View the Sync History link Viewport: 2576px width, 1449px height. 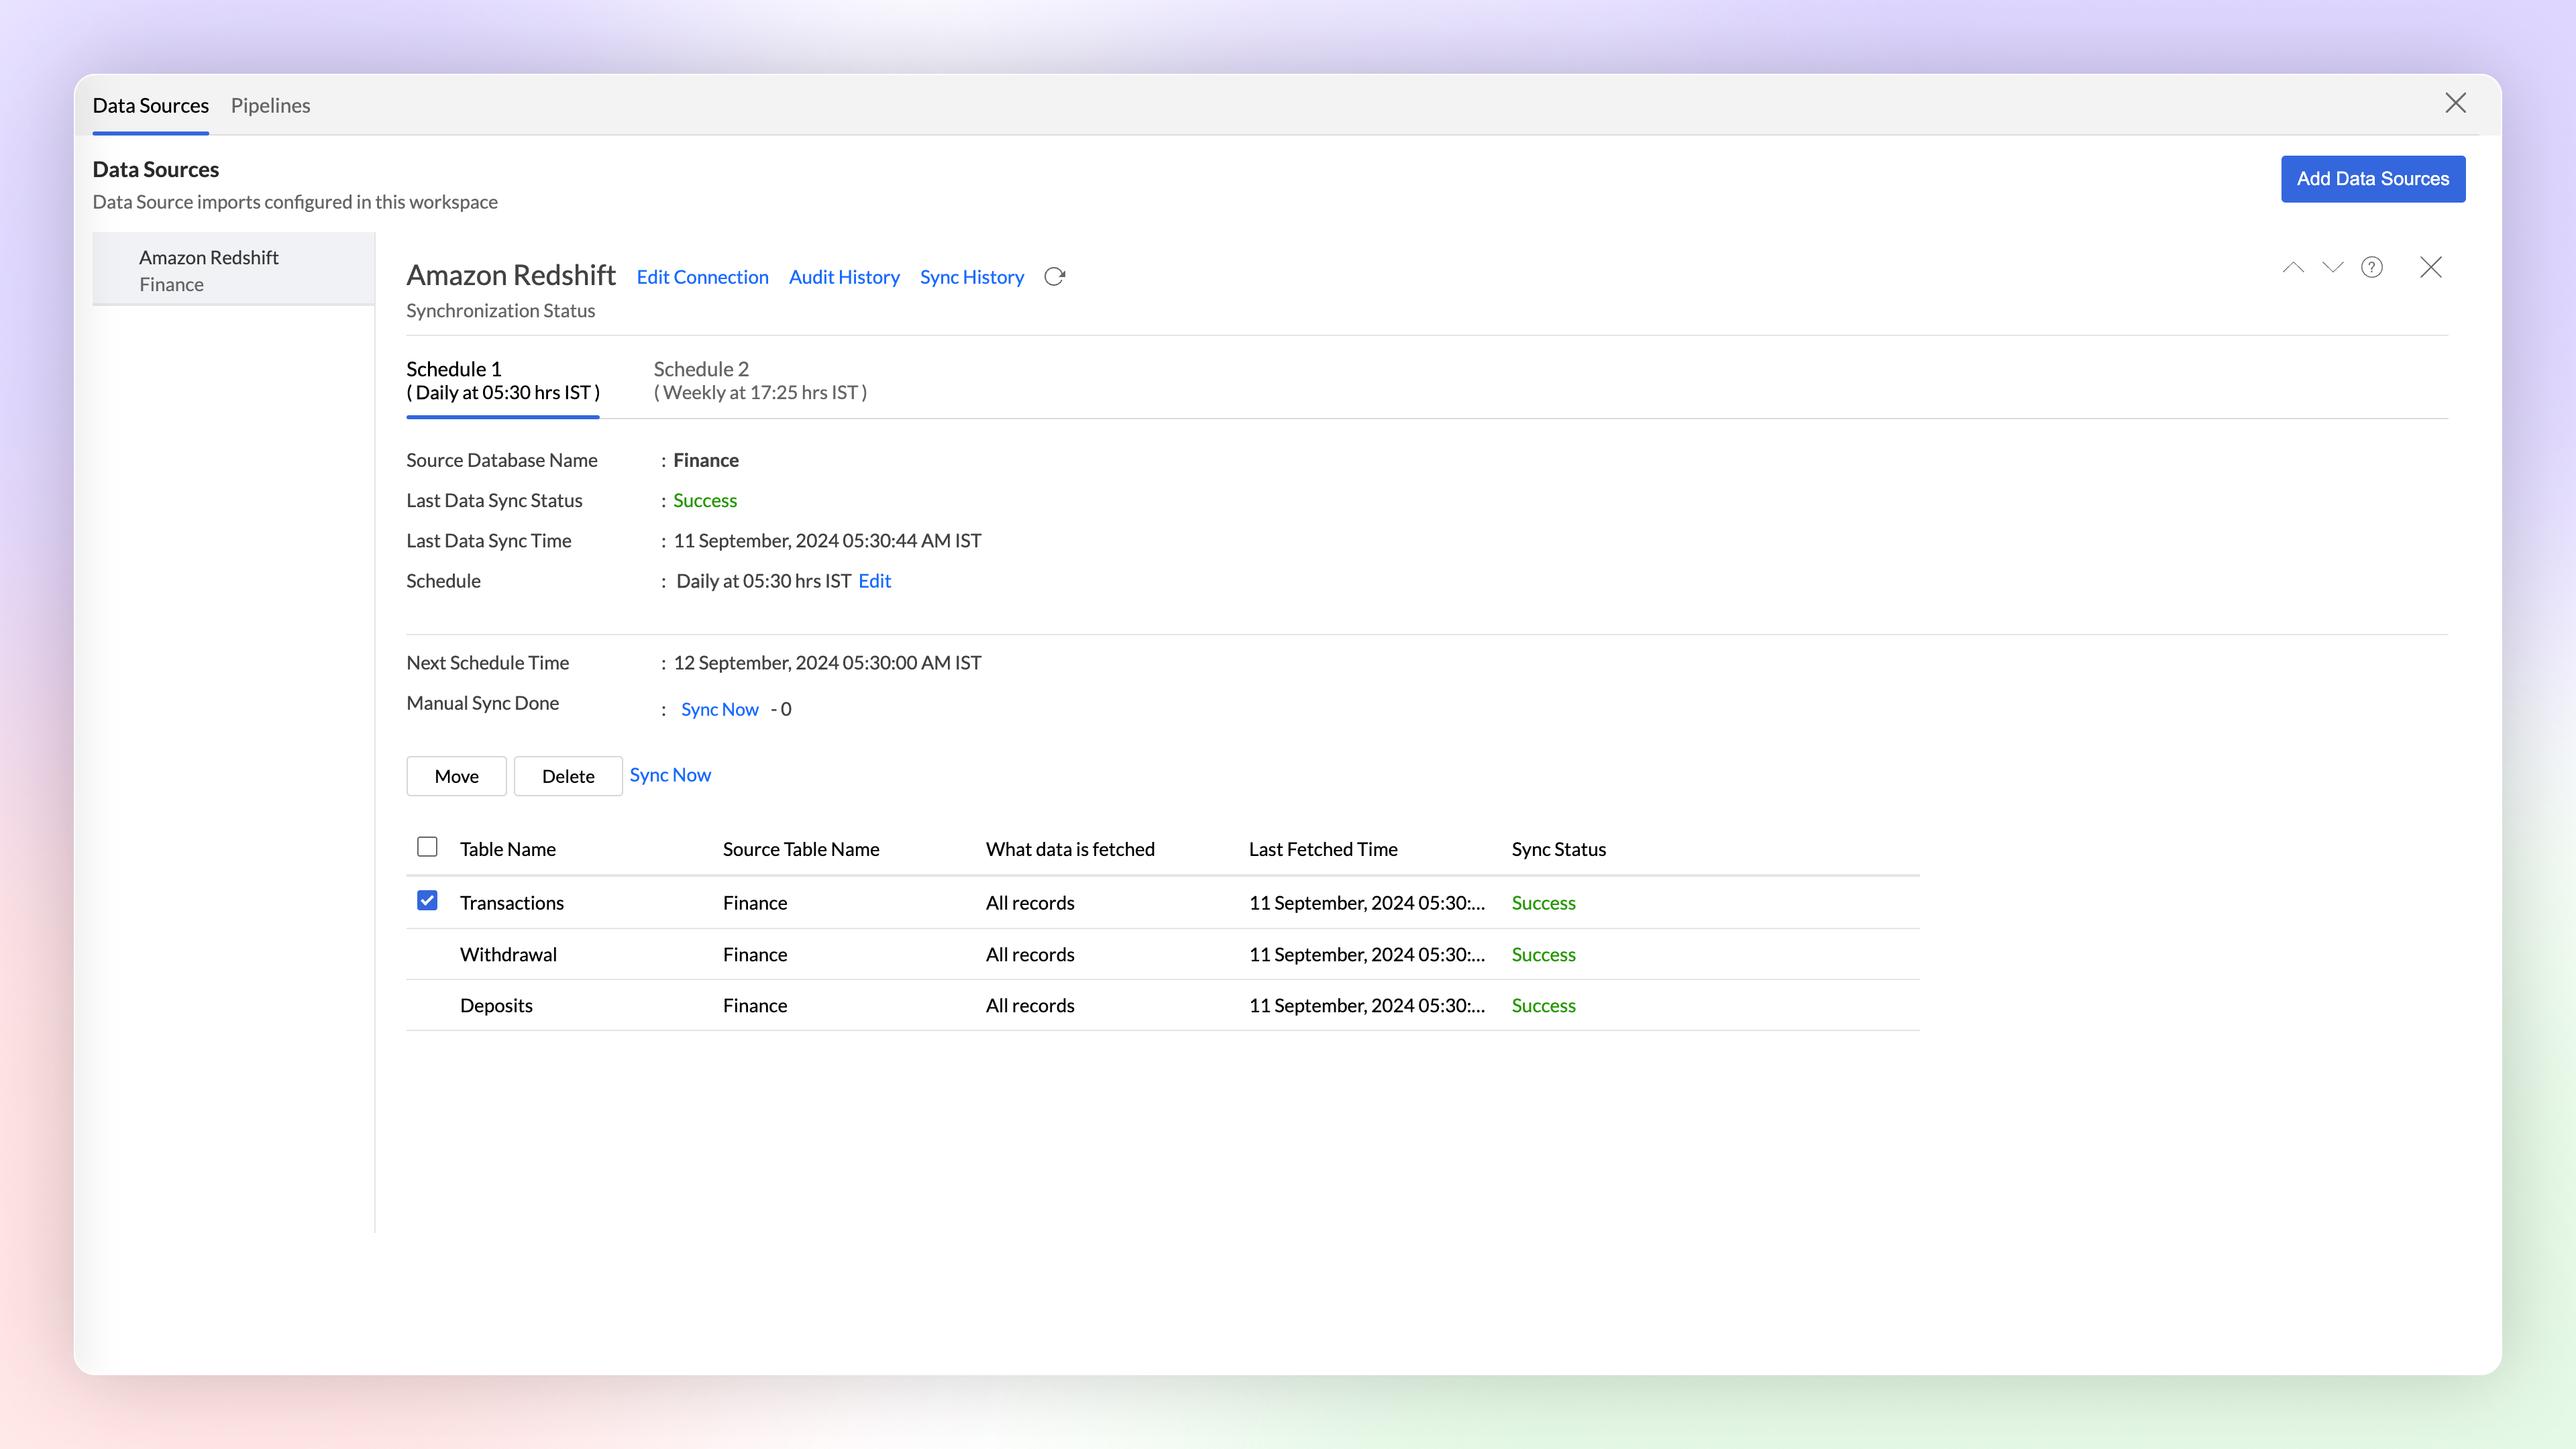coord(971,277)
